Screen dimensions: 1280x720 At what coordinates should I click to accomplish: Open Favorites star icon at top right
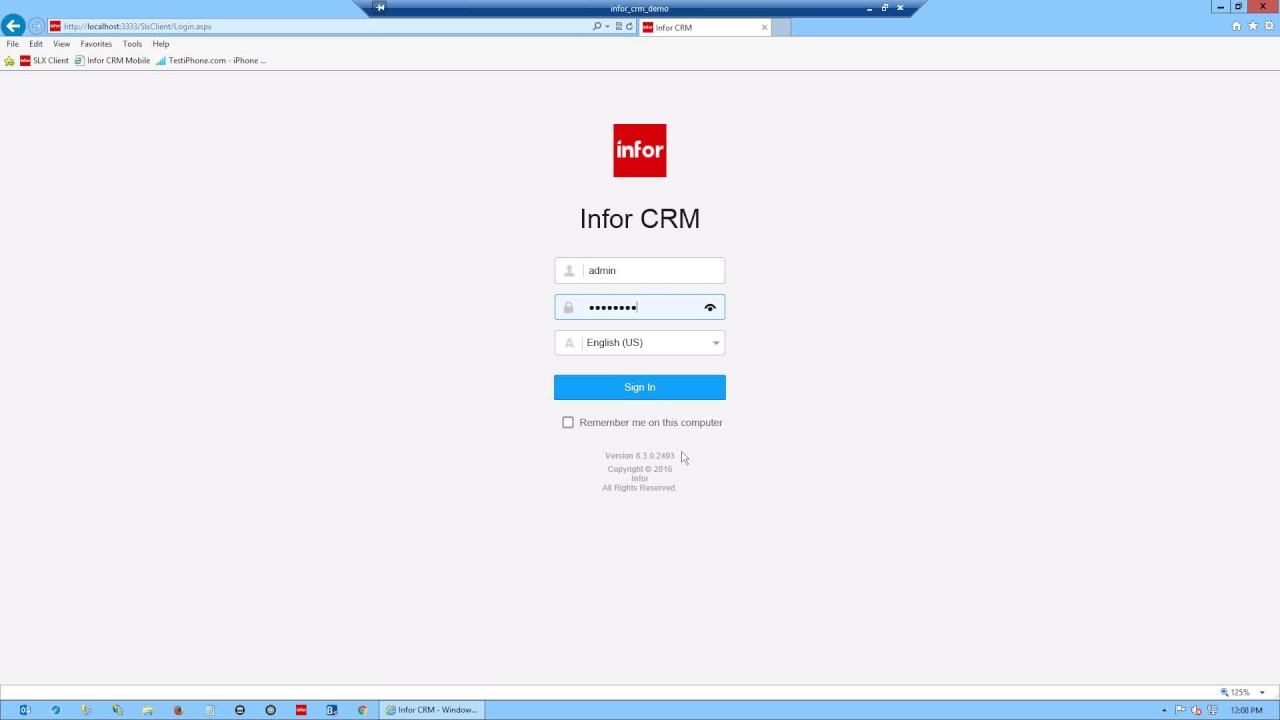point(1253,26)
